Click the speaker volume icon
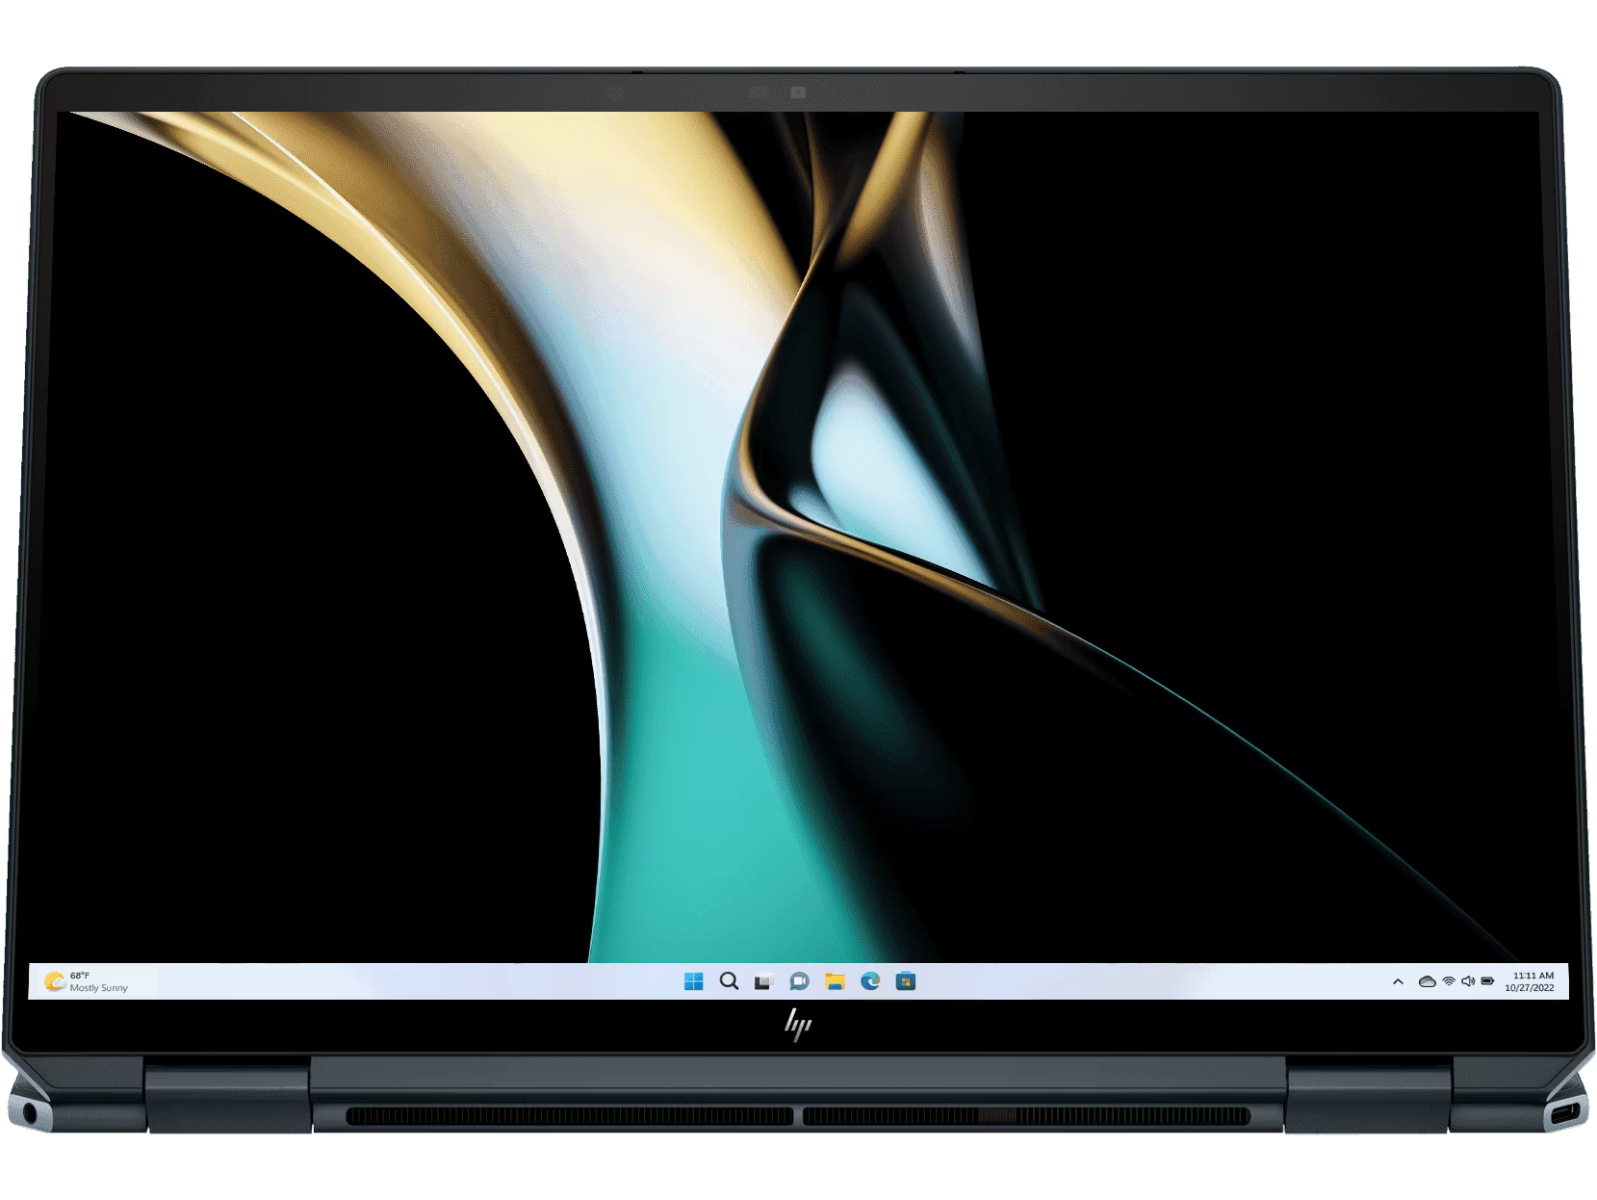Screen dimensions: 1597x1200 (x=1467, y=982)
